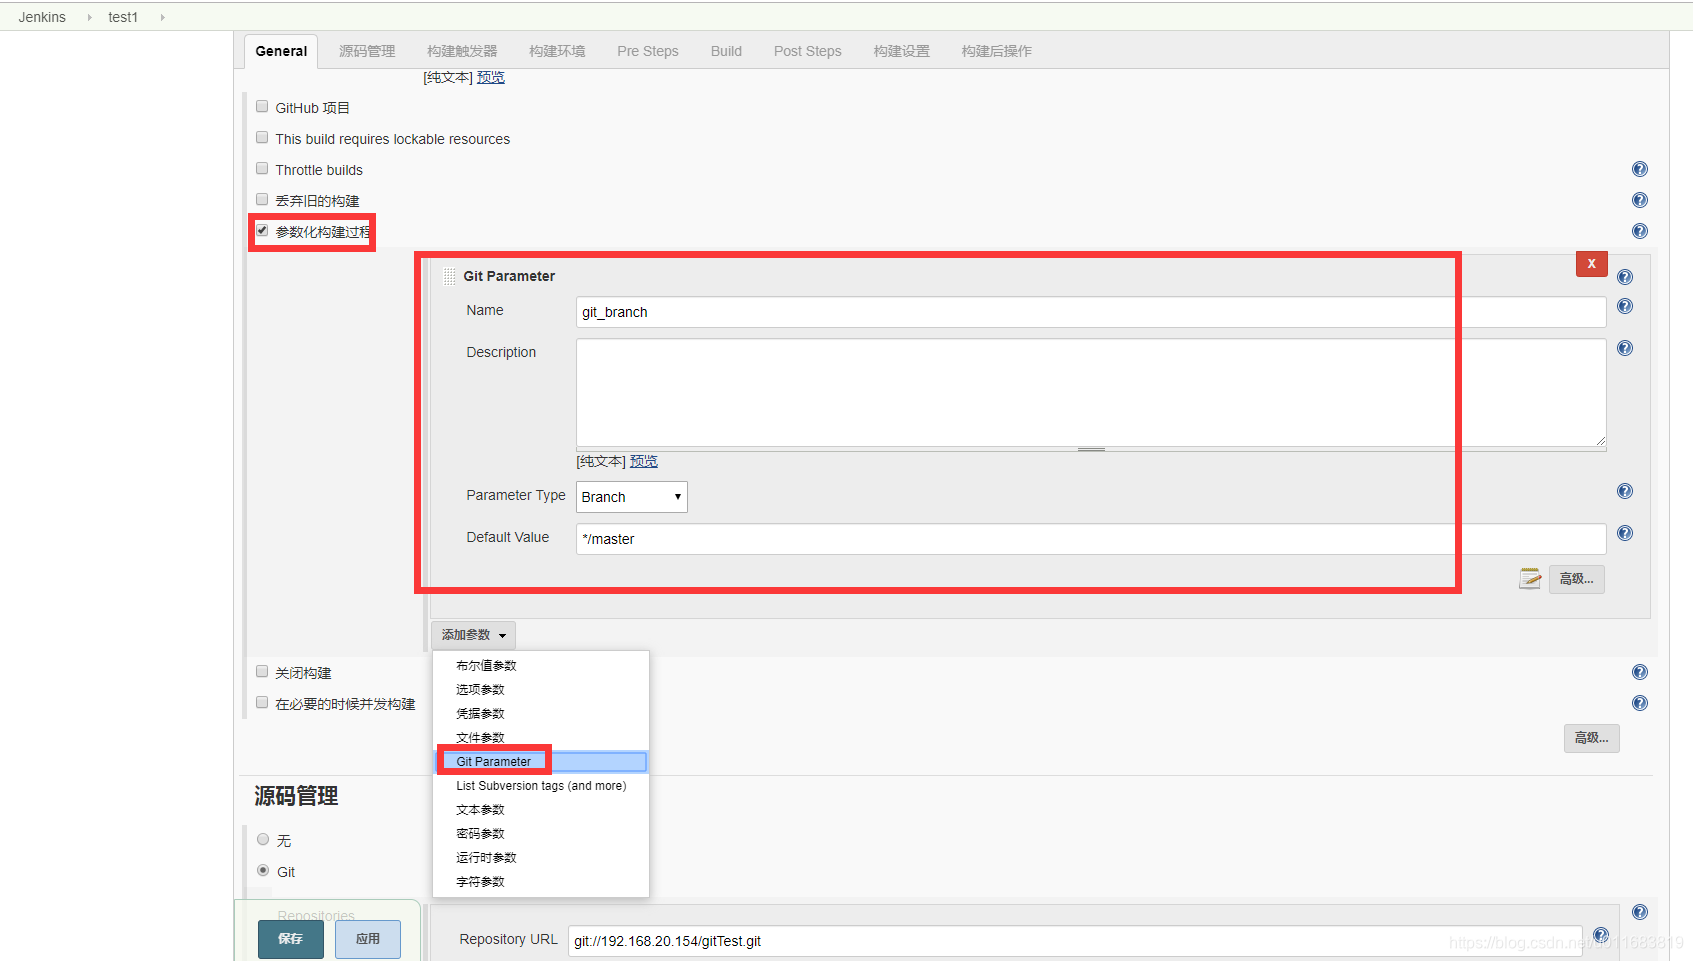Switch to 构建后操作 tab
Viewport: 1693px width, 961px height.
pos(997,51)
